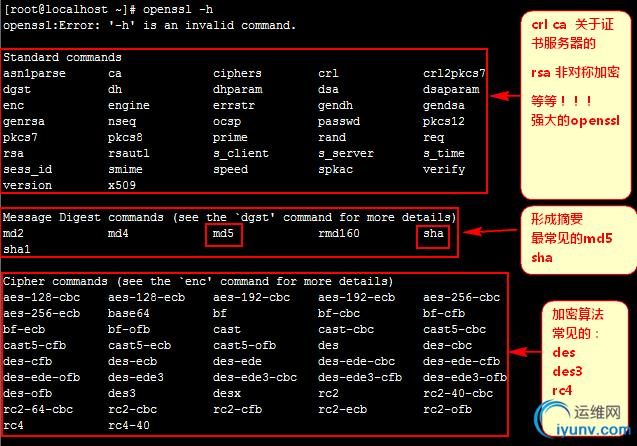
Task: Click the 'pkcs12' command word
Action: (444, 121)
